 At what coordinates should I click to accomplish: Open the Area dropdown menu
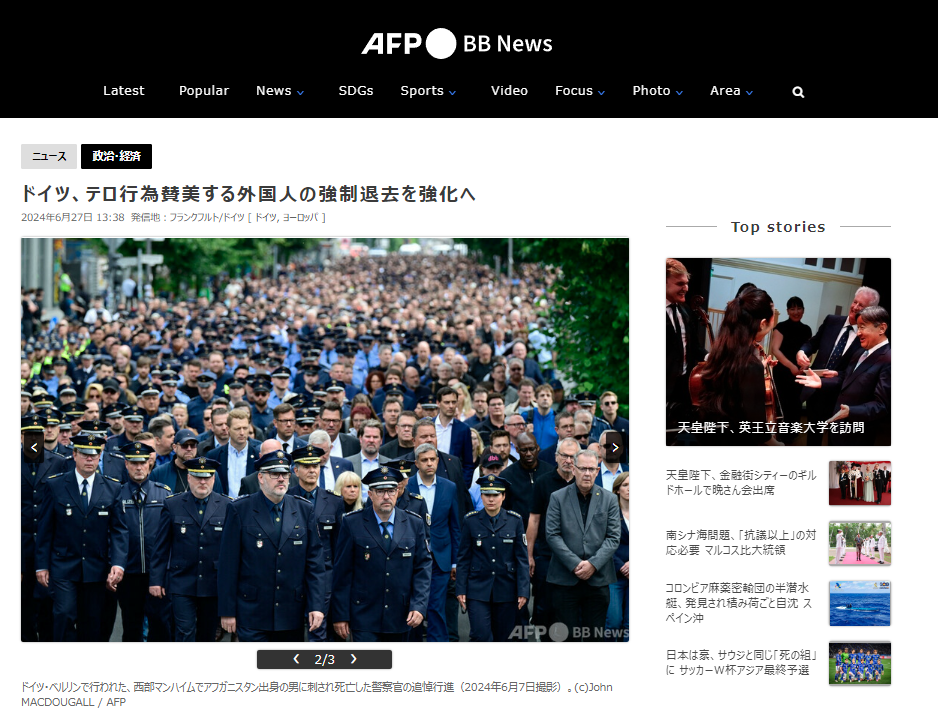point(731,91)
